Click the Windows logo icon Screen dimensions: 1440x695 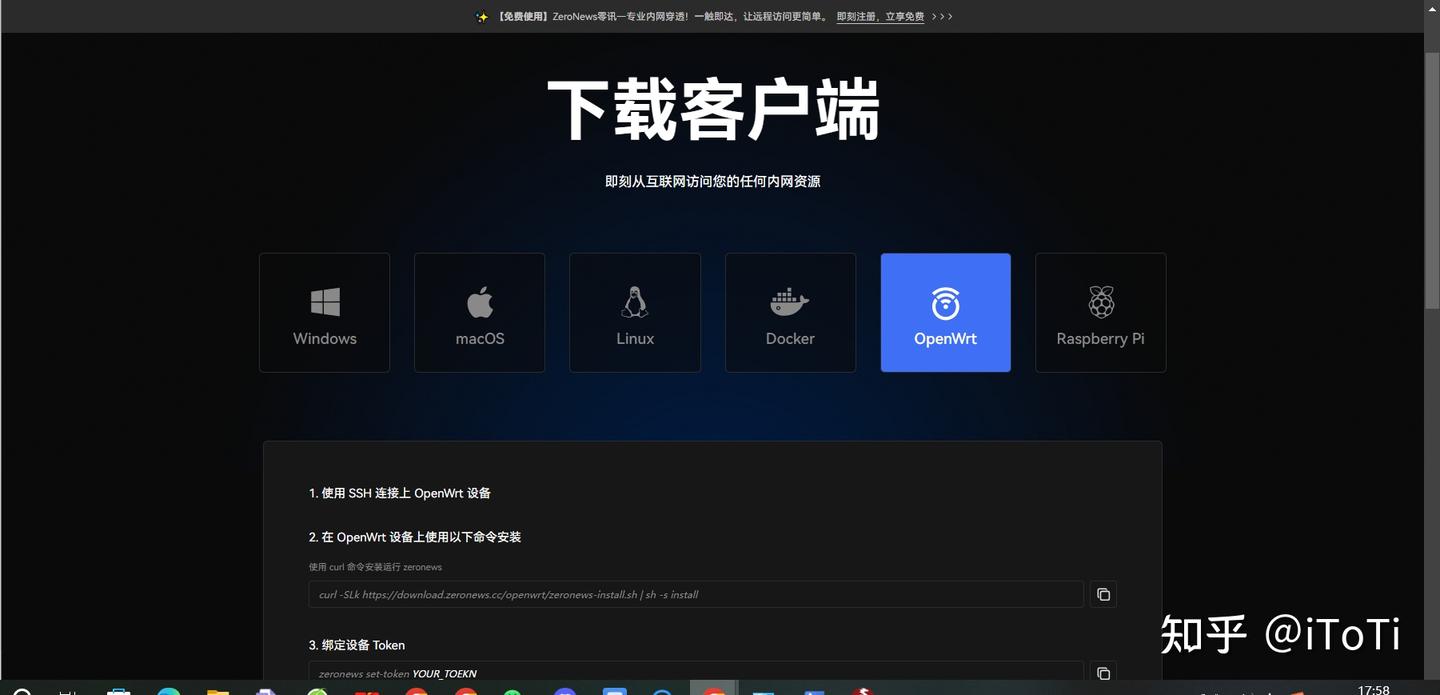[x=324, y=301]
